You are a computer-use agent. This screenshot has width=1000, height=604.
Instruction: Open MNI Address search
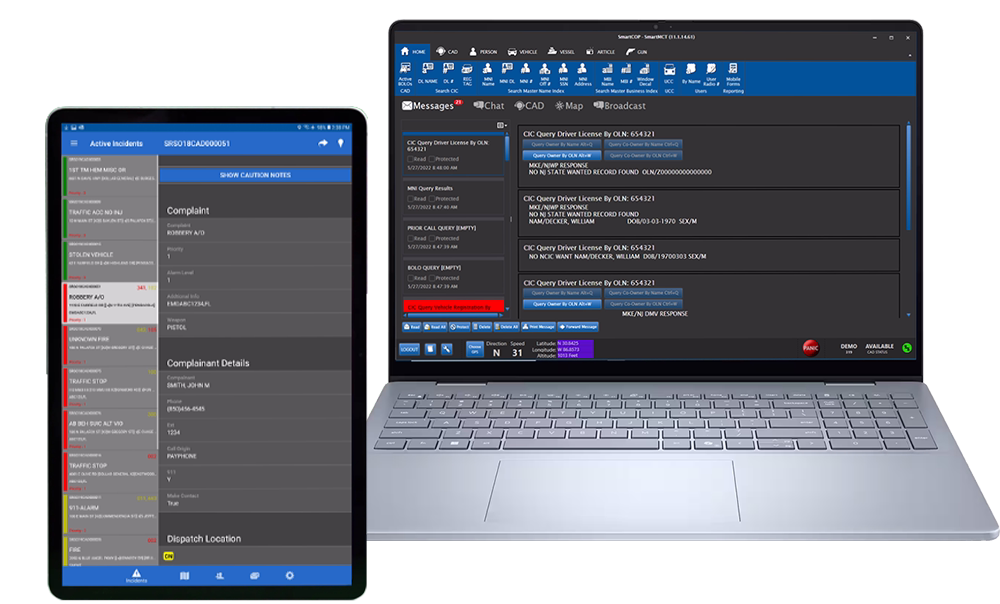point(583,74)
